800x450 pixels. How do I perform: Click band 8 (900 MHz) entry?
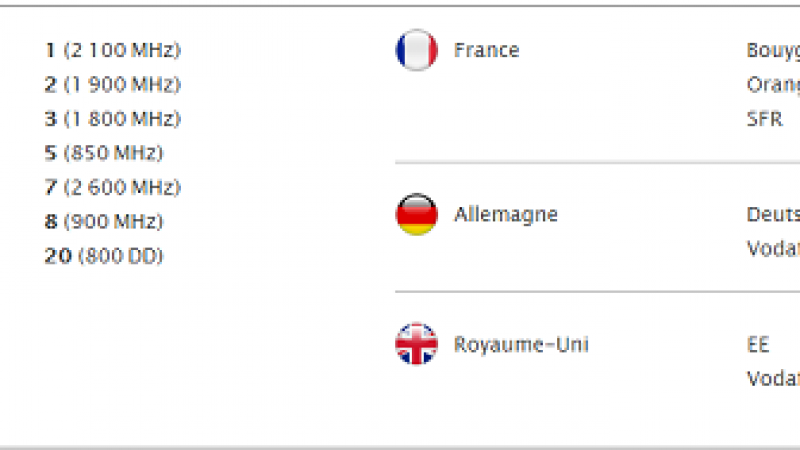(x=104, y=222)
